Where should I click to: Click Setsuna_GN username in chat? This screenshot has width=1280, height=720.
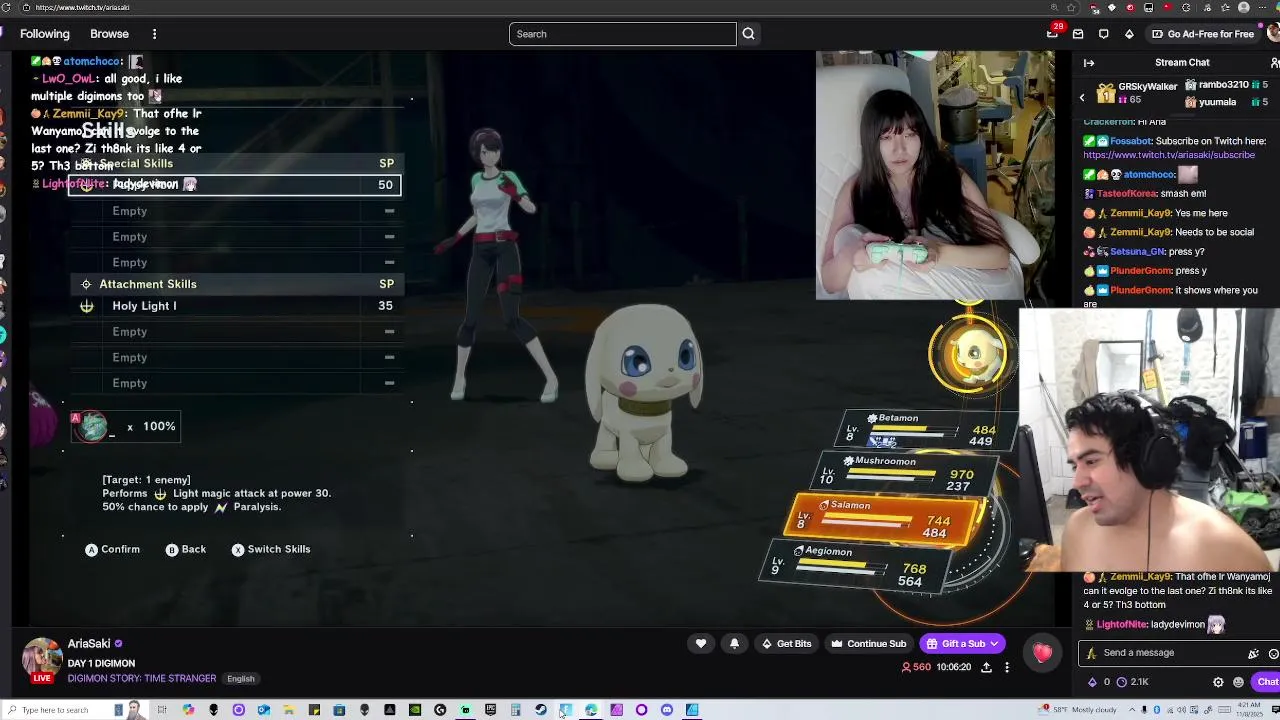[1137, 251]
